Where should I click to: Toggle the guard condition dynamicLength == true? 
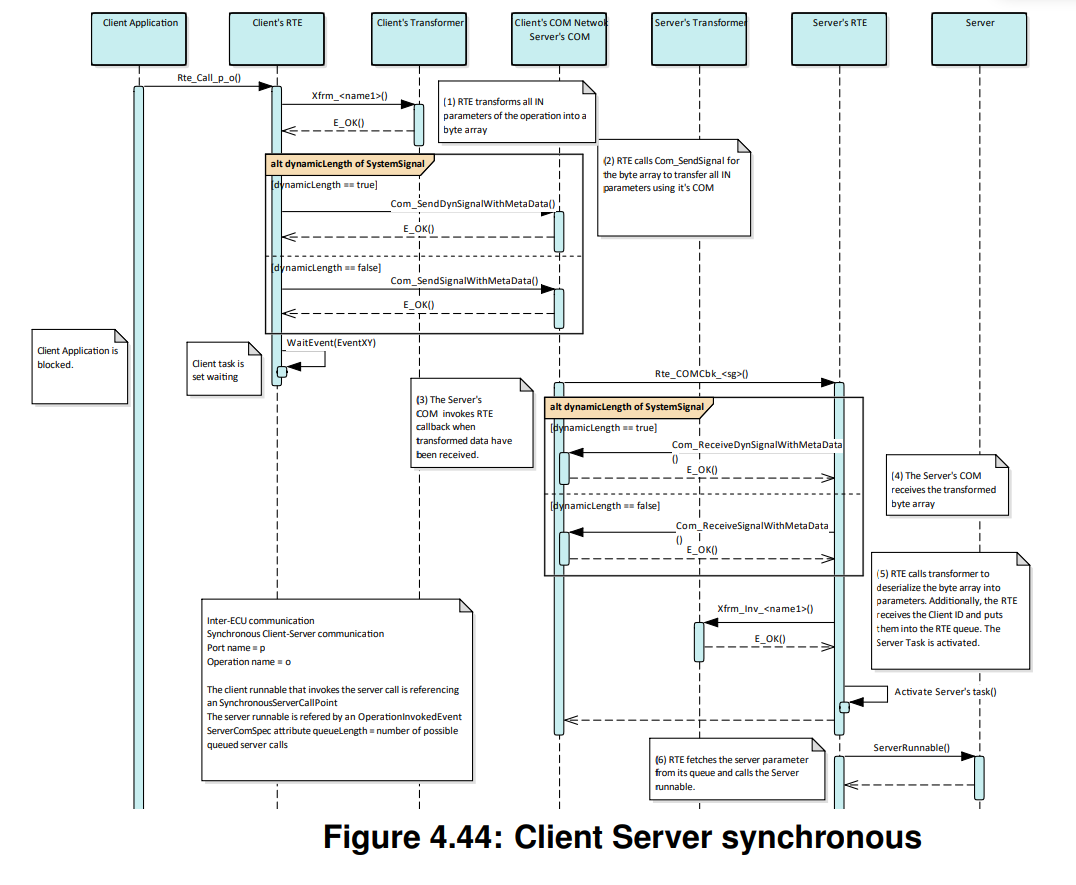(x=324, y=184)
